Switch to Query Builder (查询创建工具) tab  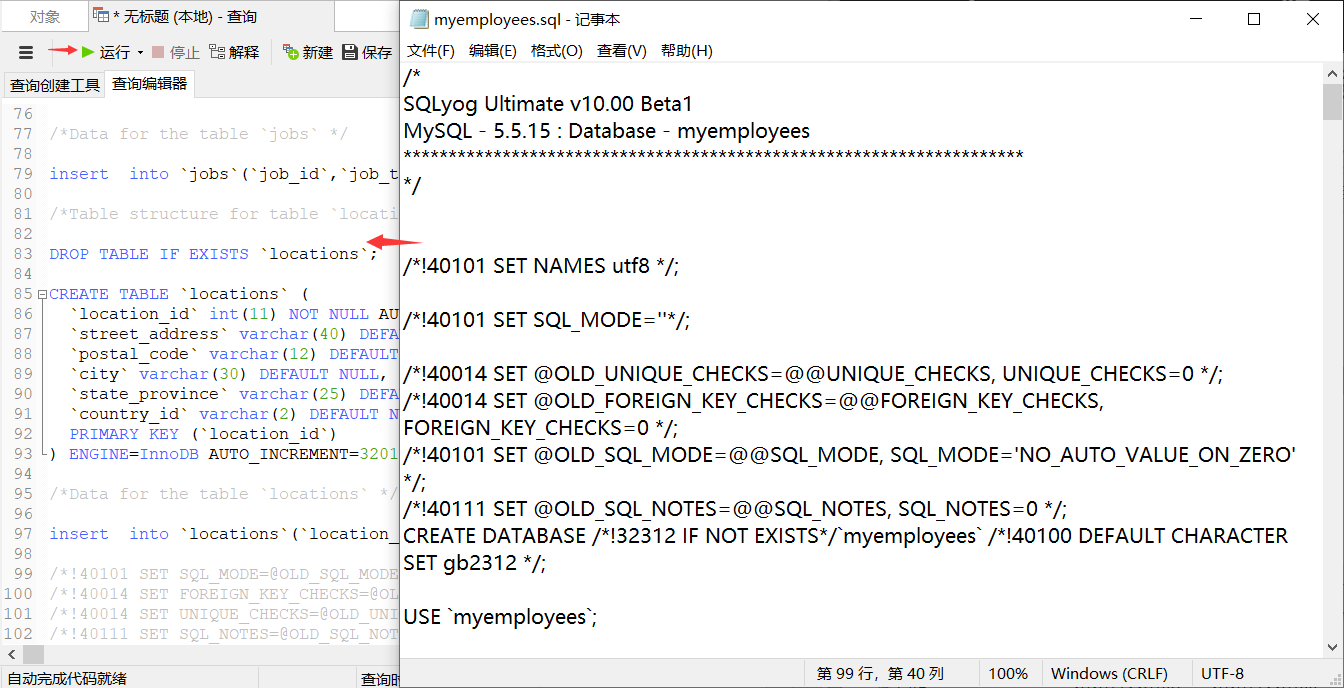(54, 85)
